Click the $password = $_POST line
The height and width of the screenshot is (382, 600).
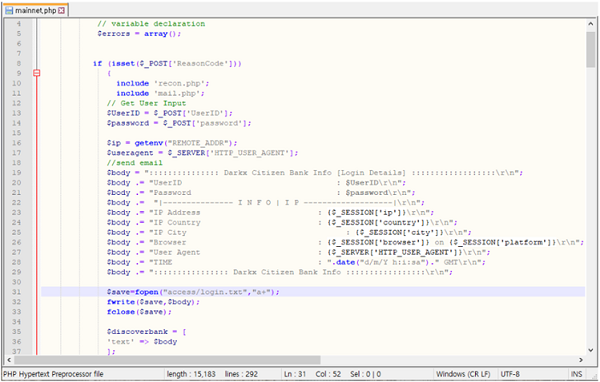pyautogui.click(x=179, y=123)
